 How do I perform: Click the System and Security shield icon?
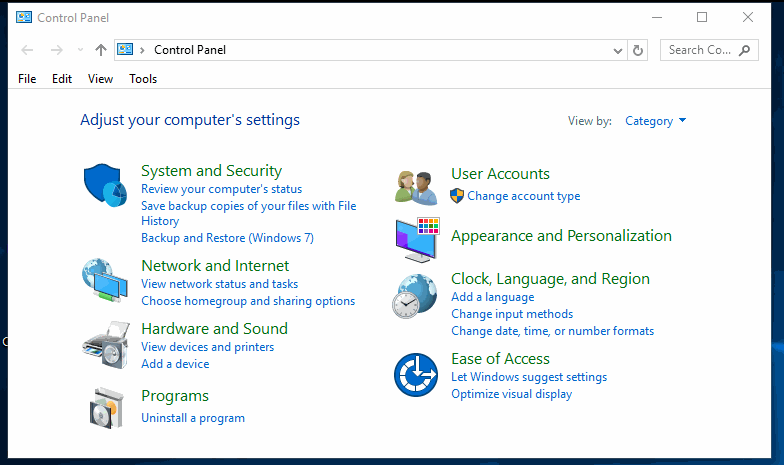pos(105,185)
